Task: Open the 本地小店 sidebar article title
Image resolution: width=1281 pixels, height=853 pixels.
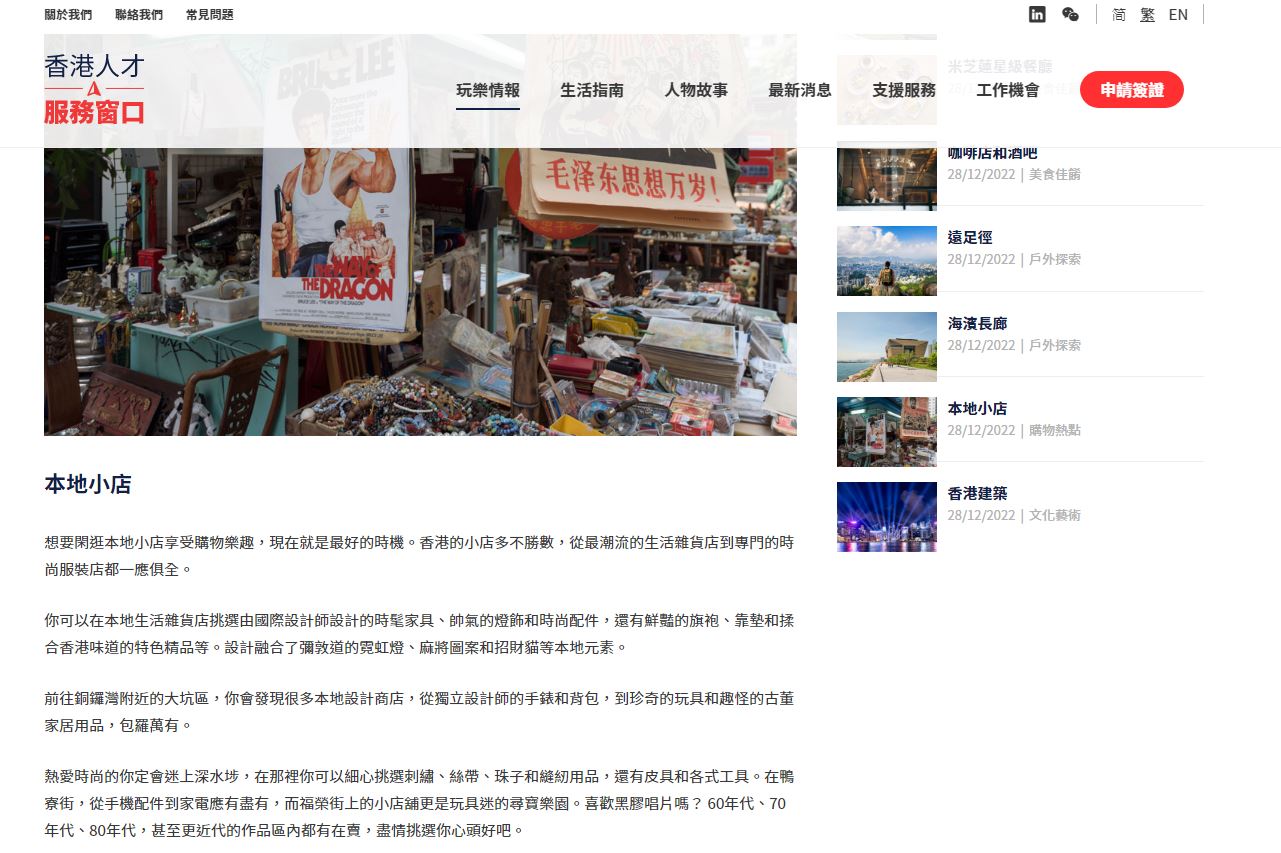Action: (977, 409)
